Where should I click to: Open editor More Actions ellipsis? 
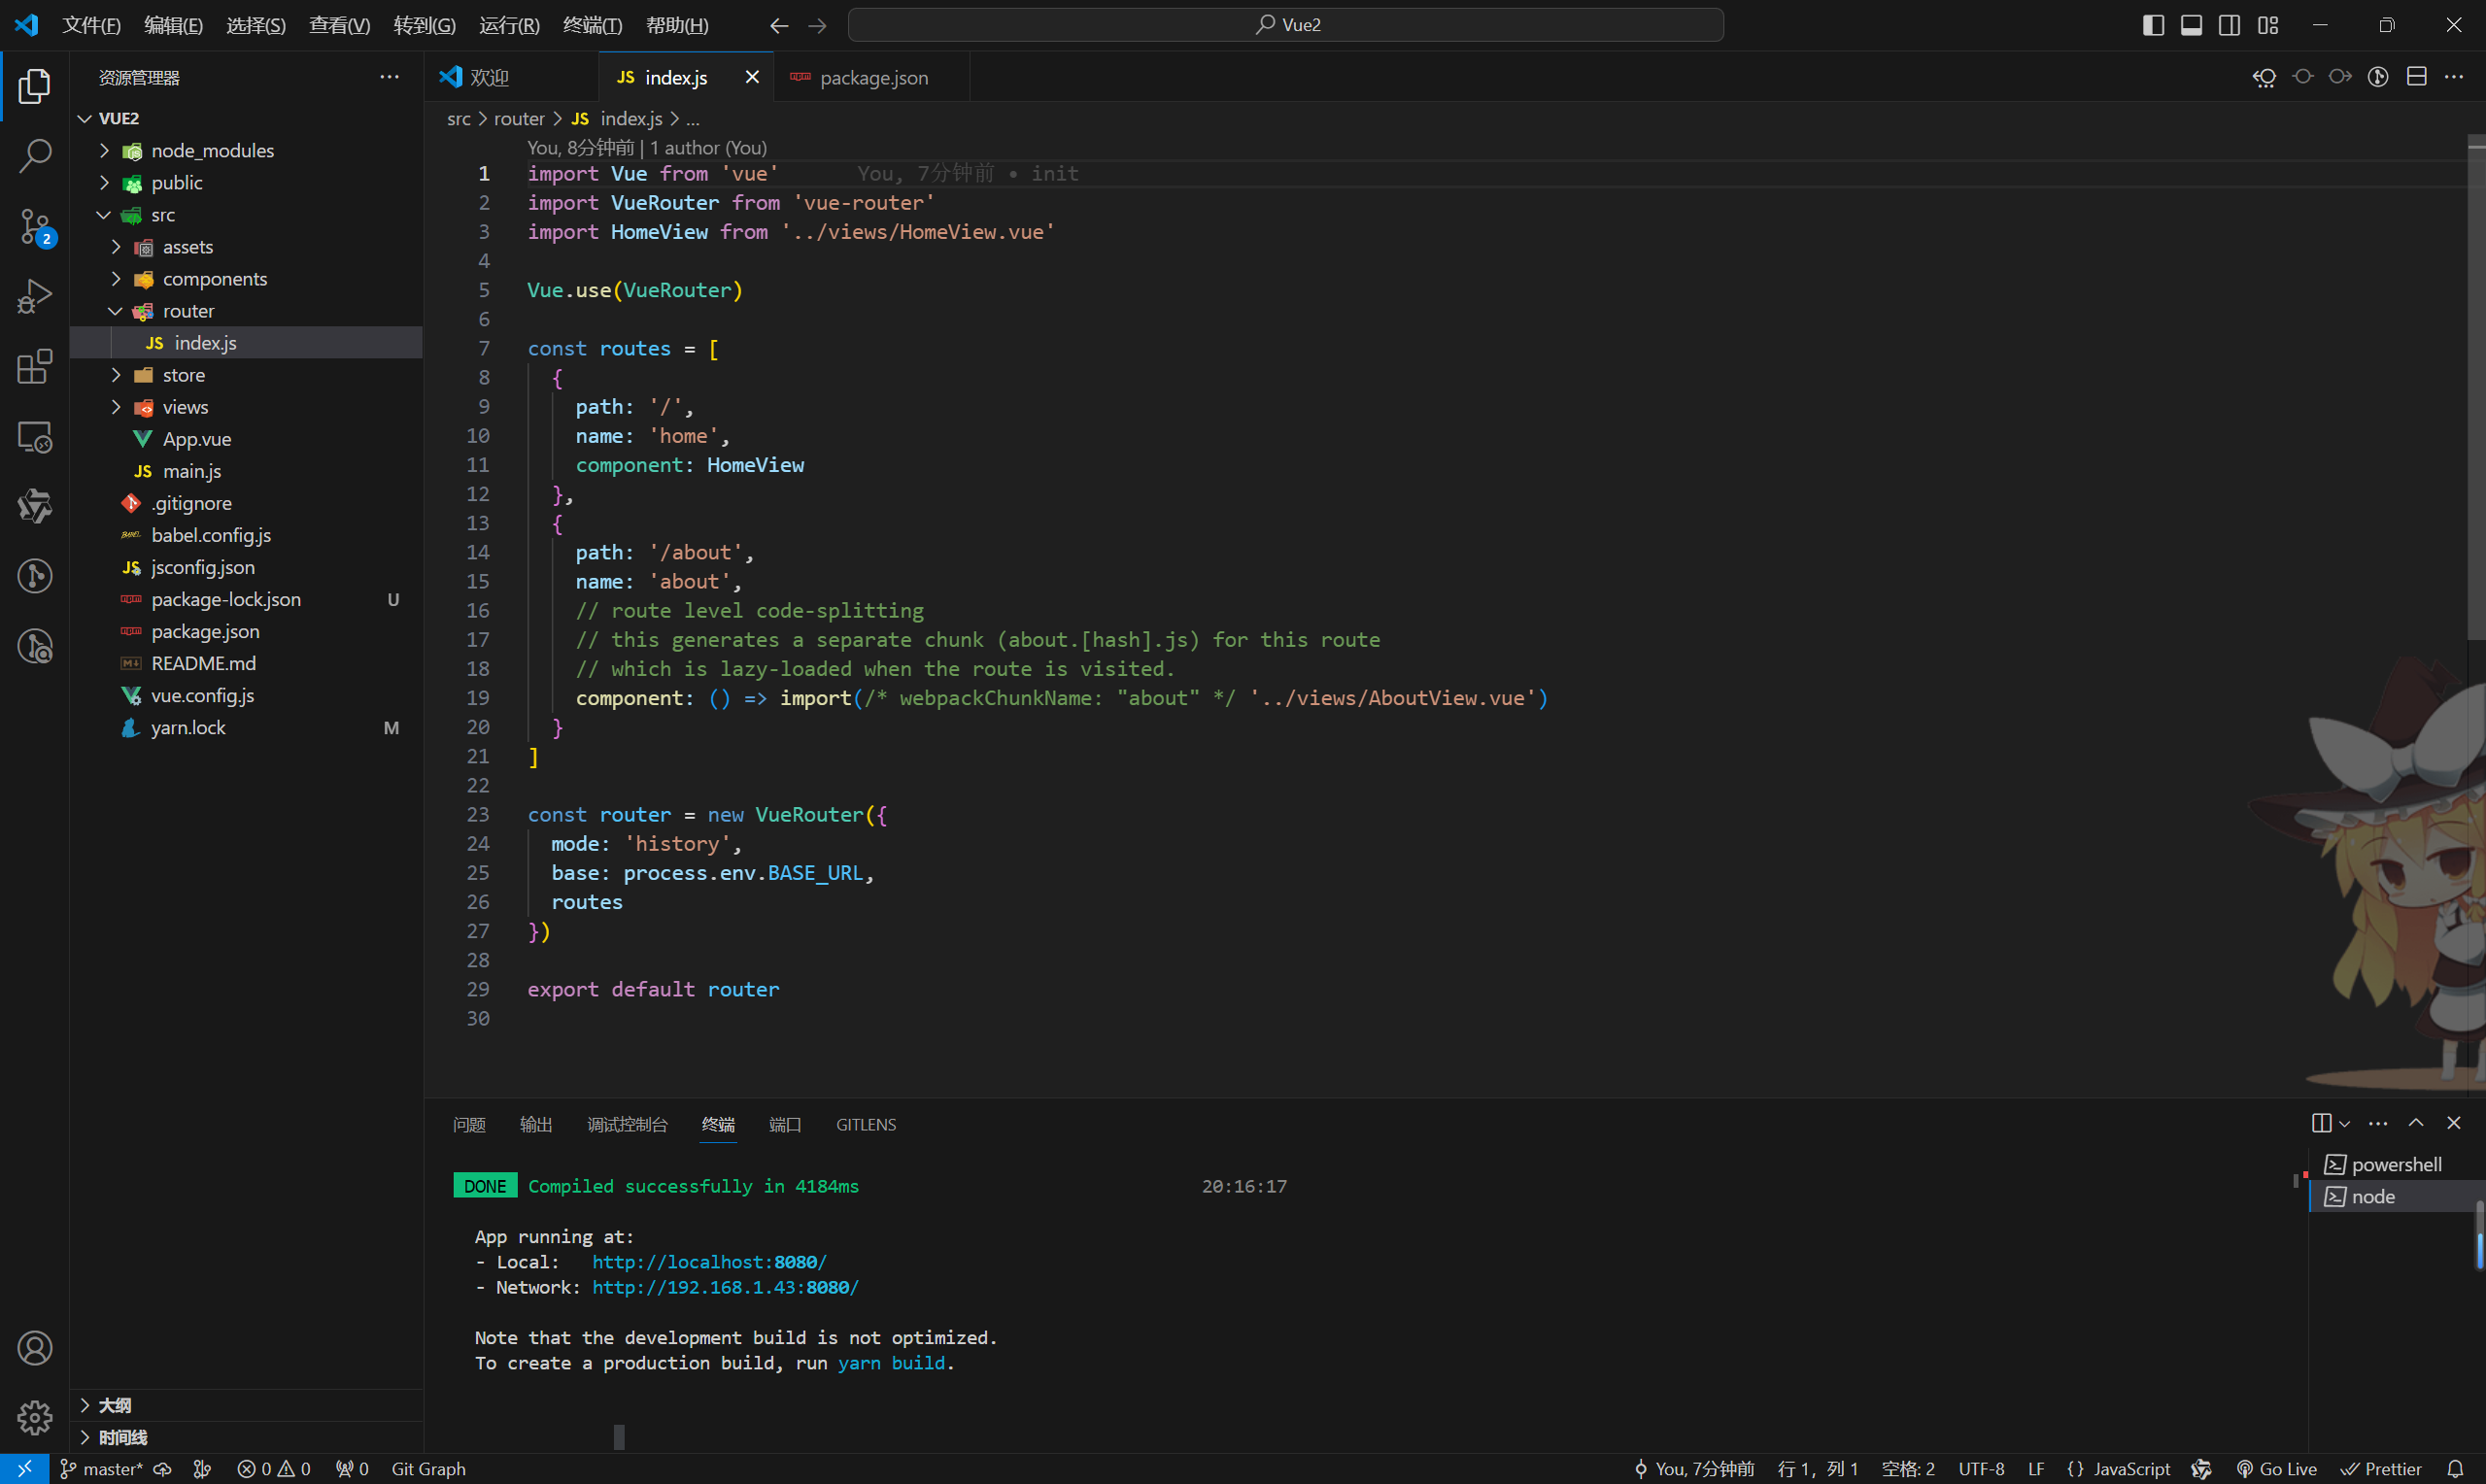2454,77
